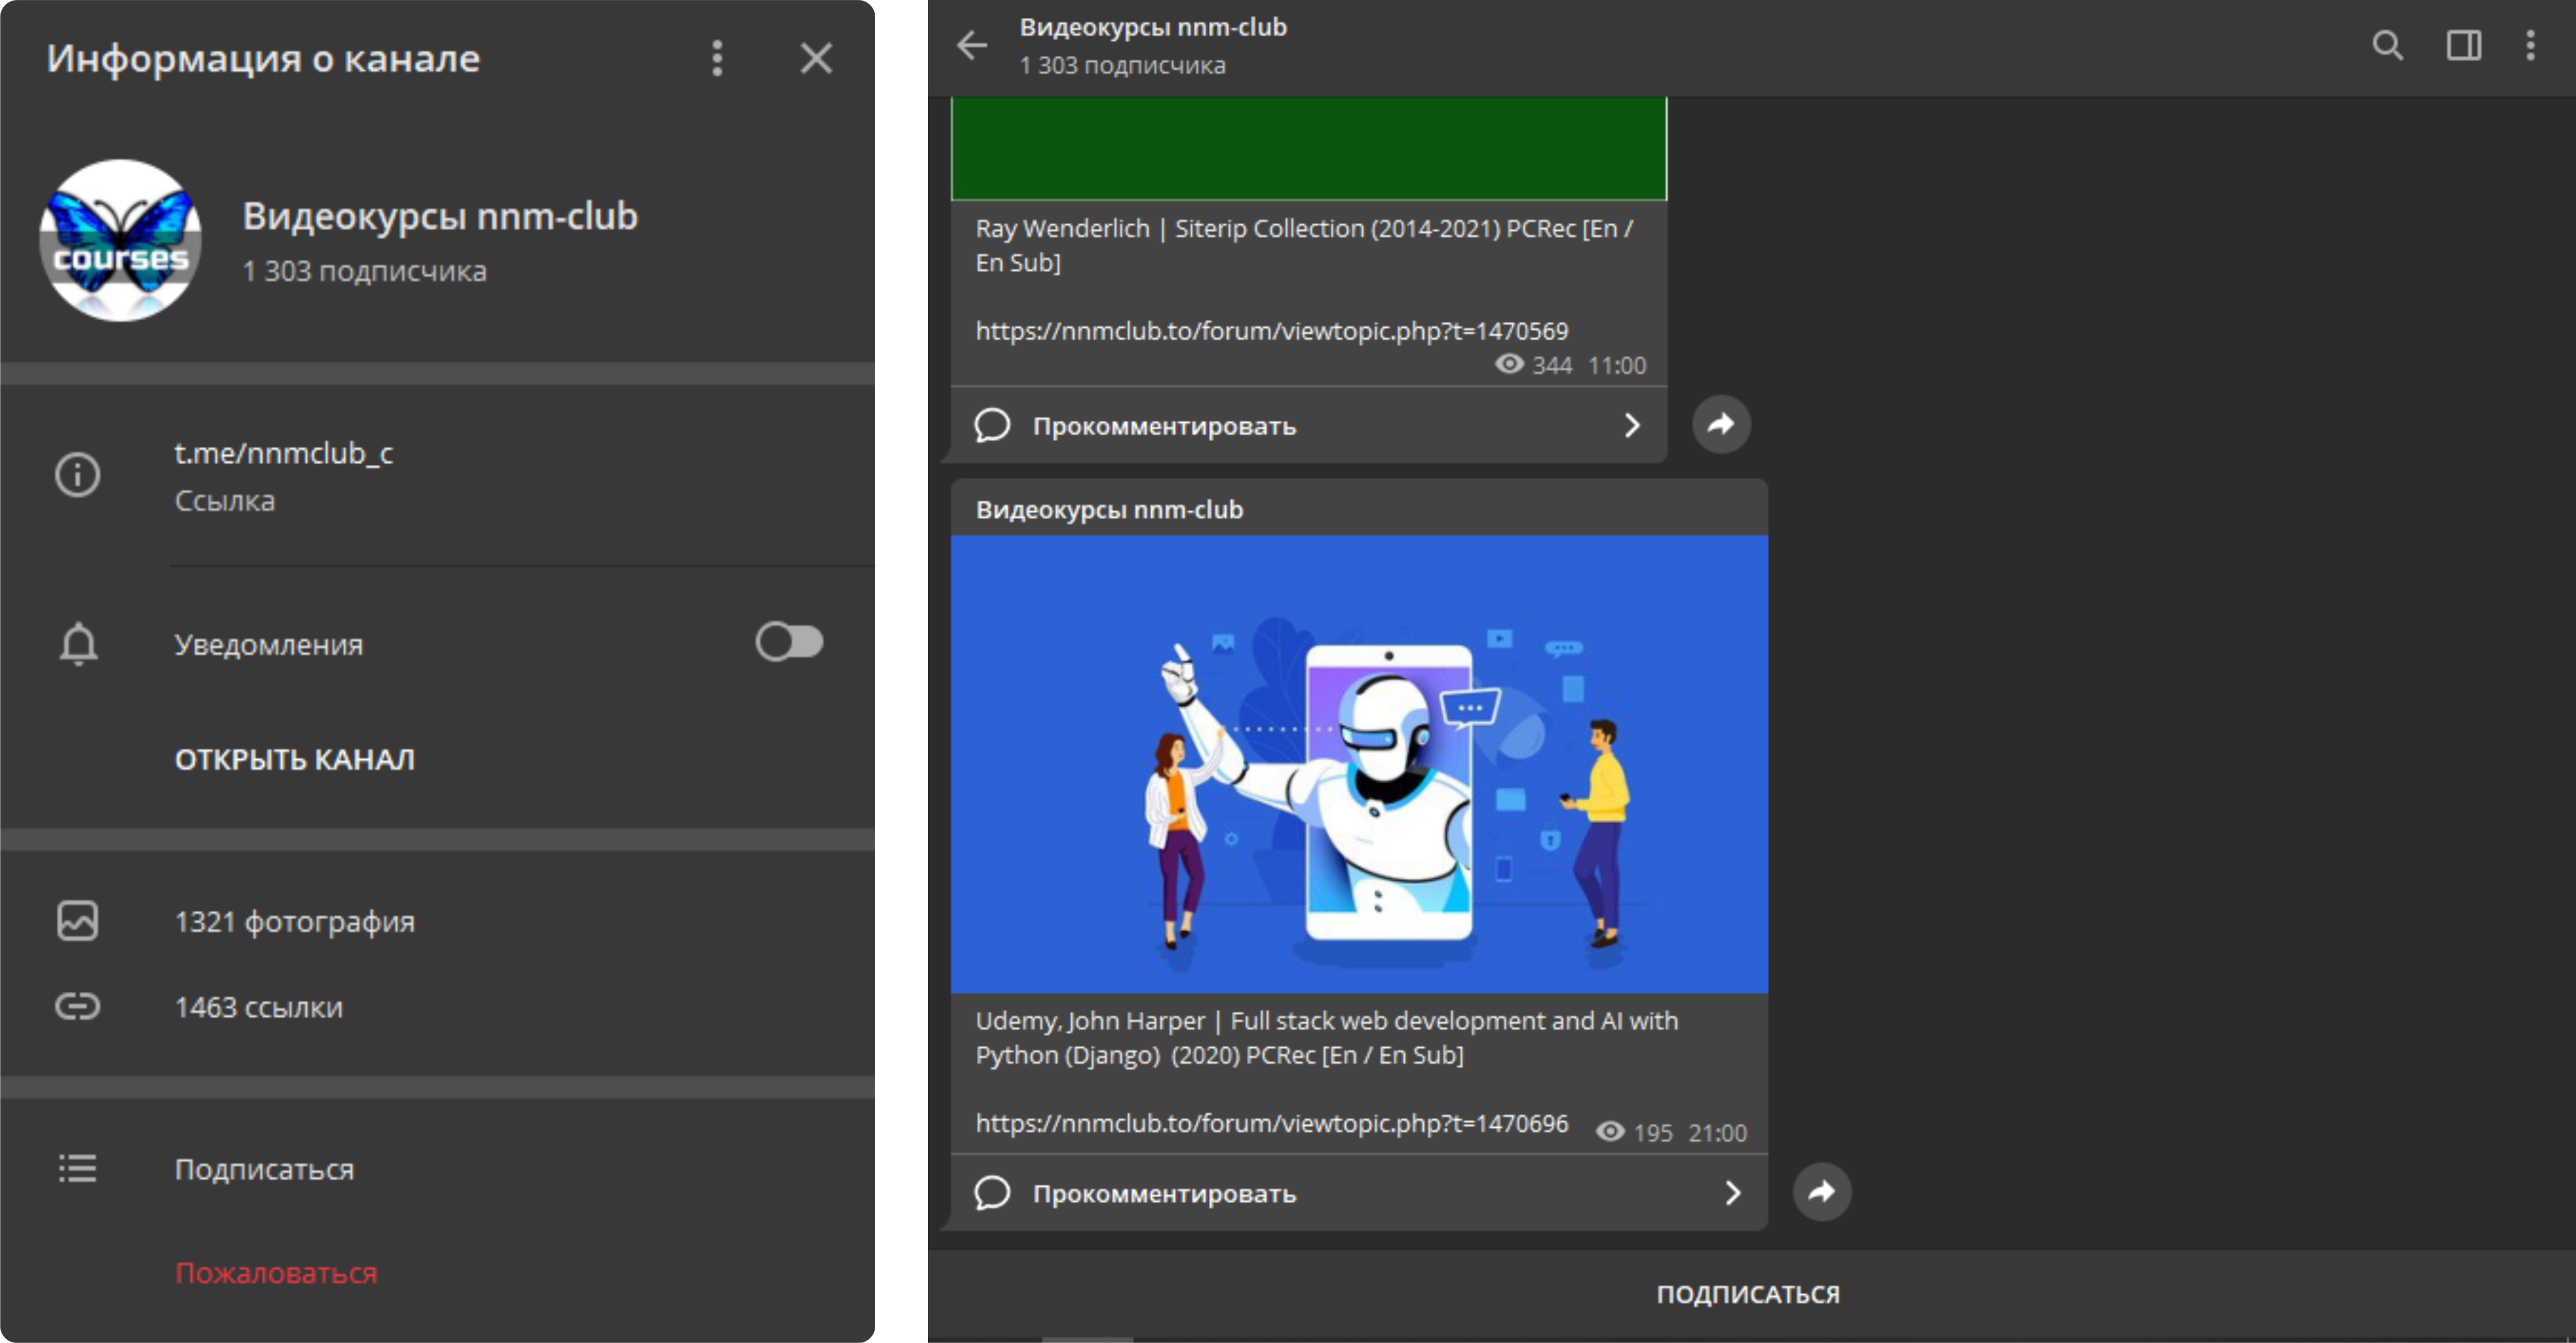
Task: Open the three-dot menu in chat header
Action: coord(2531,45)
